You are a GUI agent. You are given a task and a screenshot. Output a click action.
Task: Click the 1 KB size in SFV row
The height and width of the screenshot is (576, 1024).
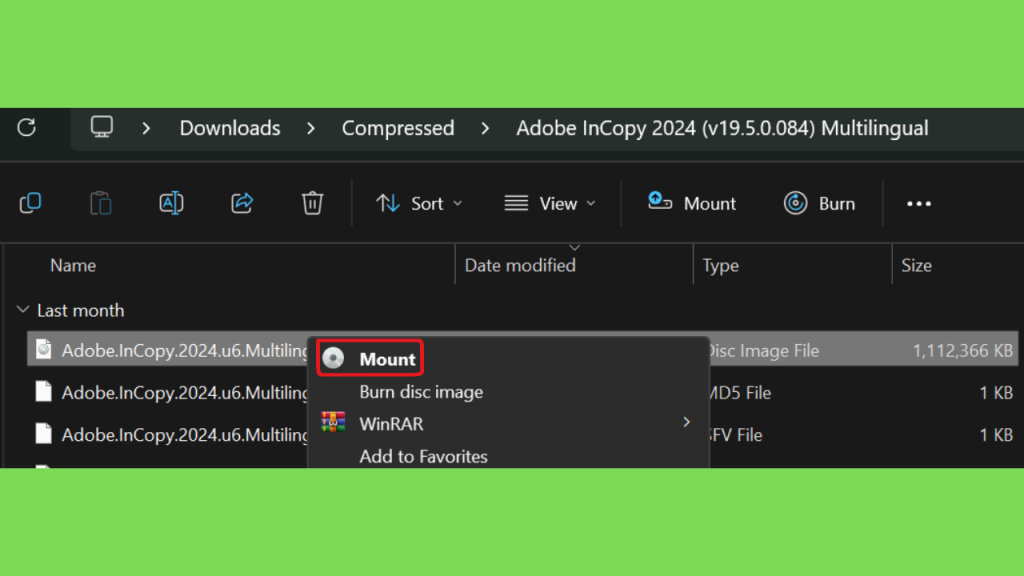click(x=996, y=435)
